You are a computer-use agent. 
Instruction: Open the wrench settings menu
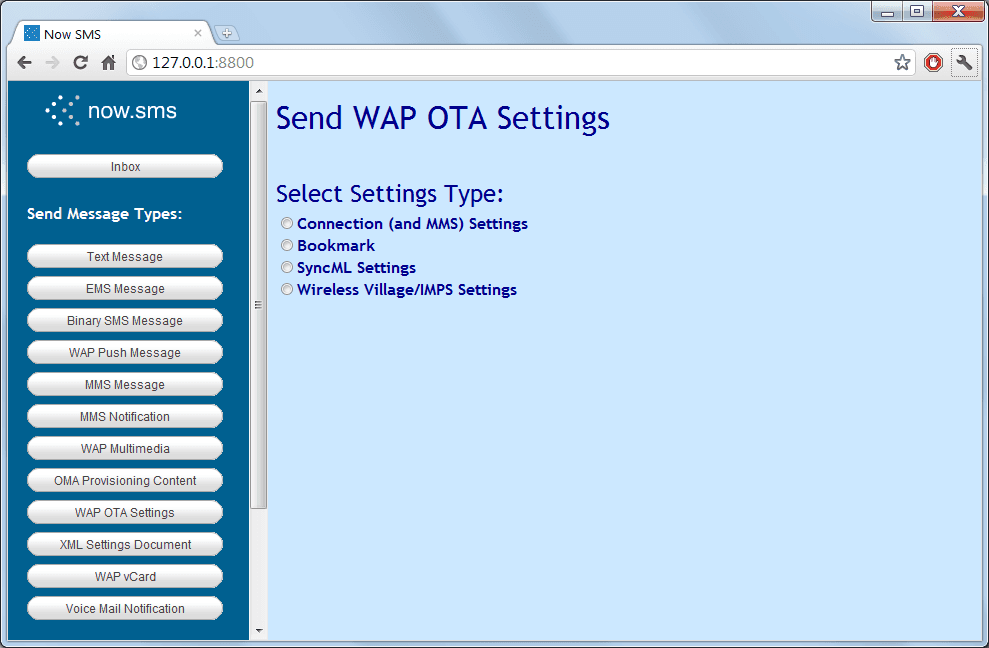point(964,62)
